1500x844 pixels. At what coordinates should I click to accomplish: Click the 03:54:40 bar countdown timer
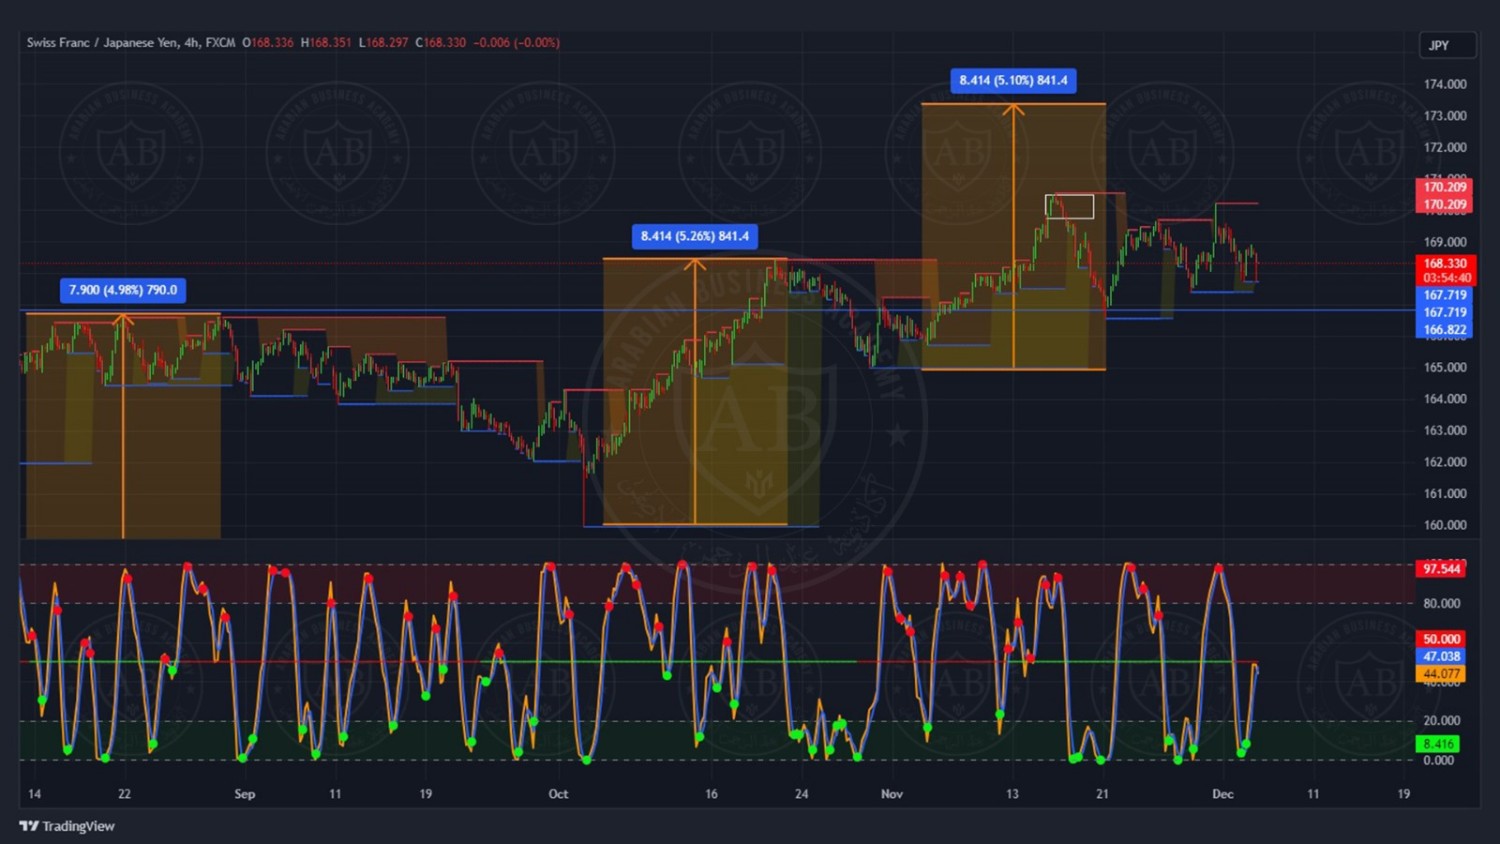pyautogui.click(x=1445, y=278)
